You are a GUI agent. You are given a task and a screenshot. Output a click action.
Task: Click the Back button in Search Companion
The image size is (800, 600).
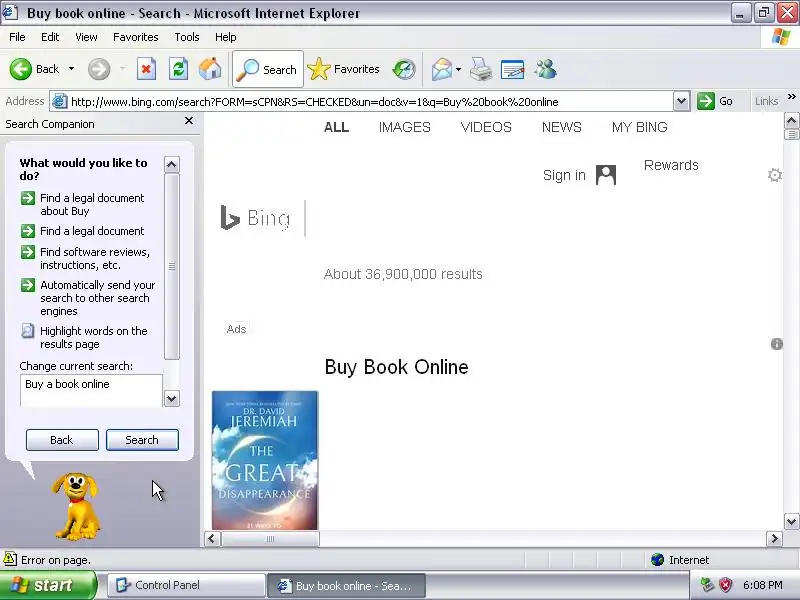tap(62, 440)
